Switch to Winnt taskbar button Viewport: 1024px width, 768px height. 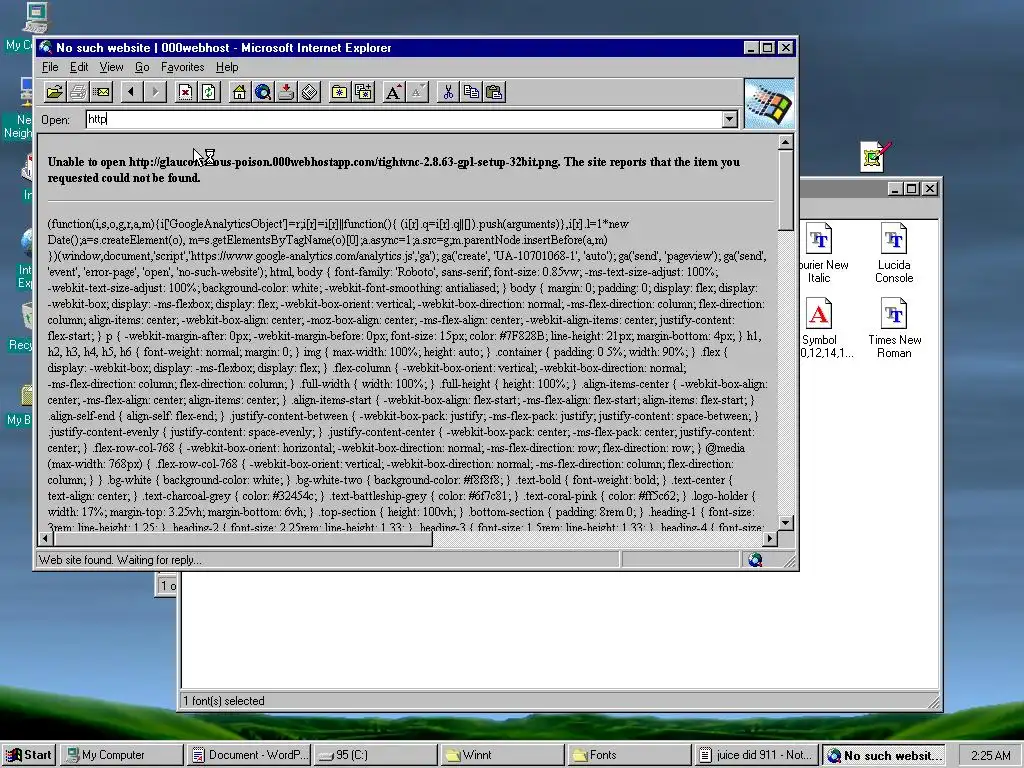[502, 755]
